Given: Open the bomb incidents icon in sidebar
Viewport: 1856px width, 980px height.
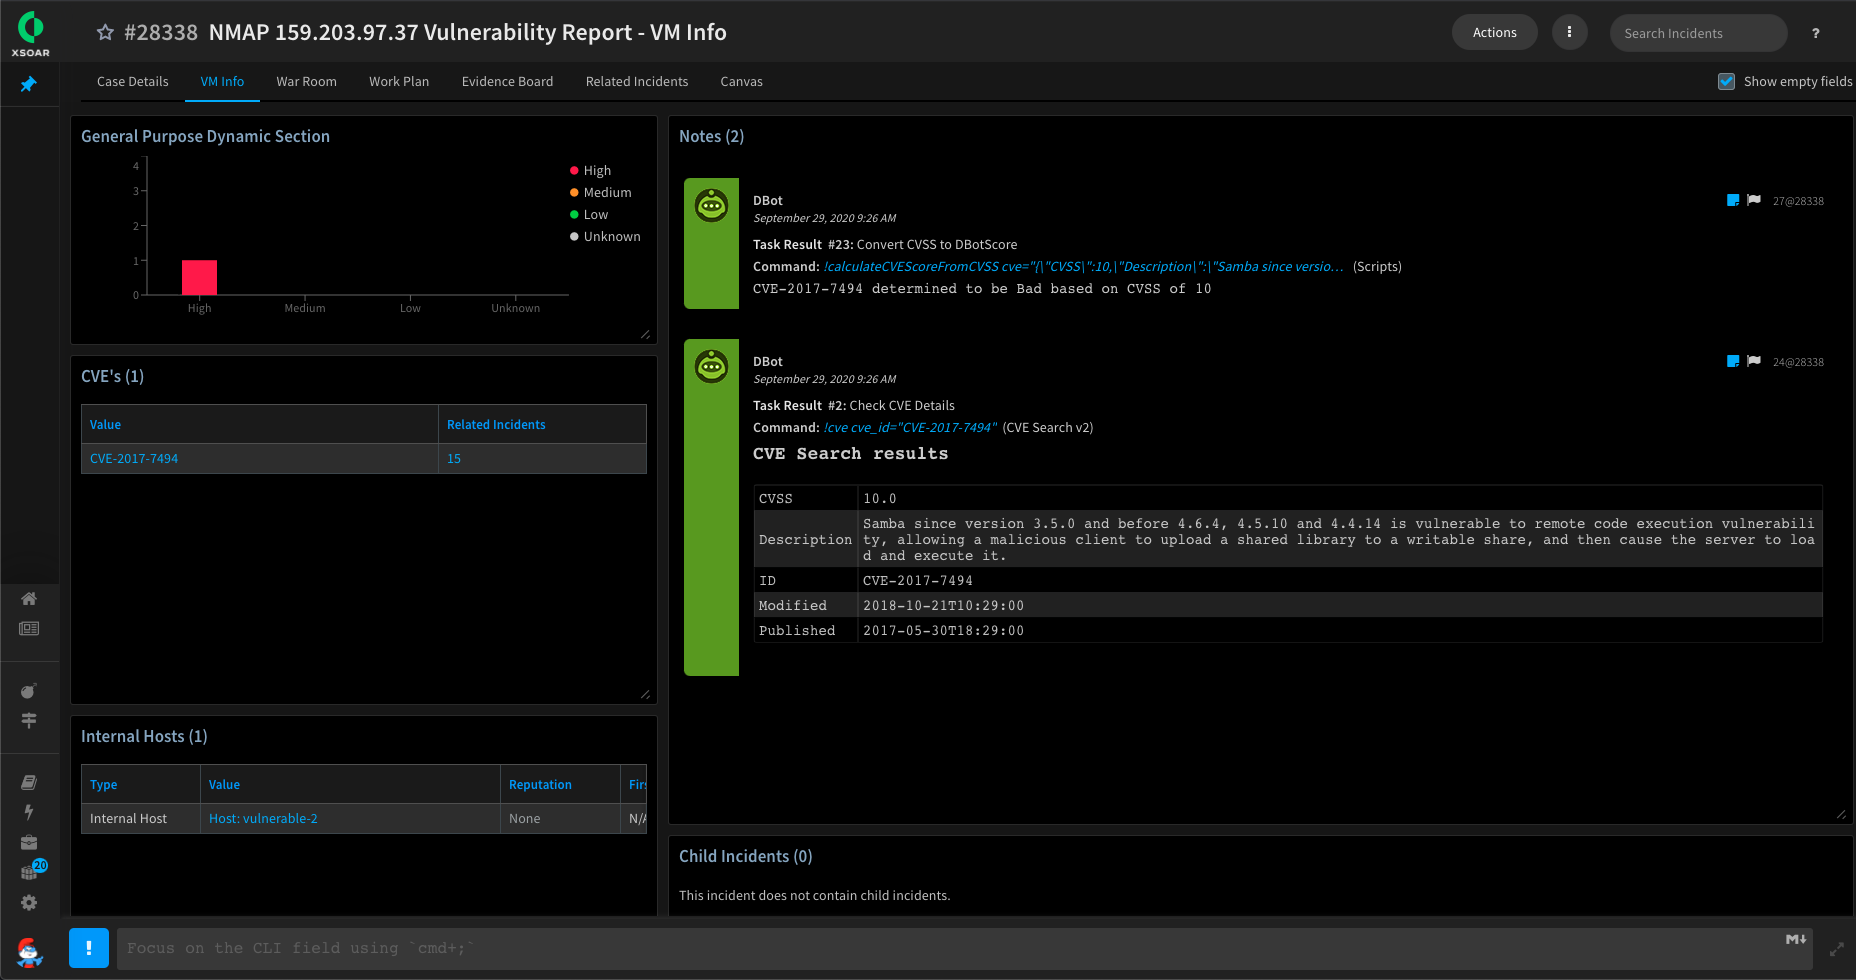Looking at the screenshot, I should (29, 690).
